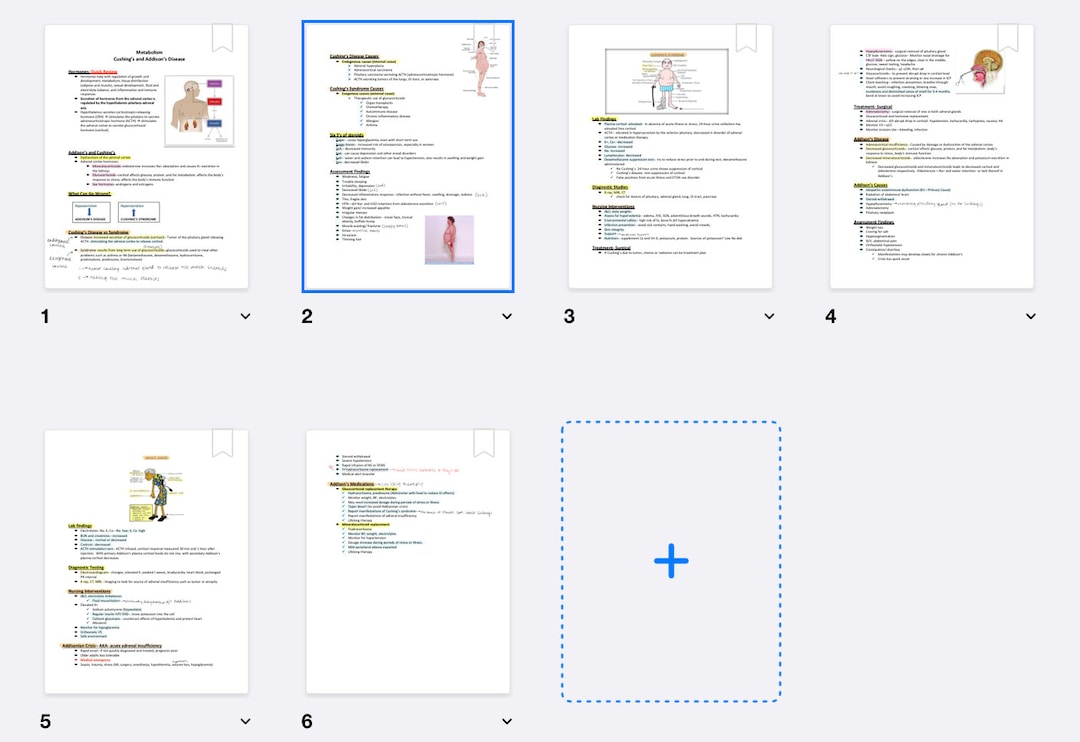Open the options chevron under page 1
This screenshot has width=1080, height=742.
[245, 316]
